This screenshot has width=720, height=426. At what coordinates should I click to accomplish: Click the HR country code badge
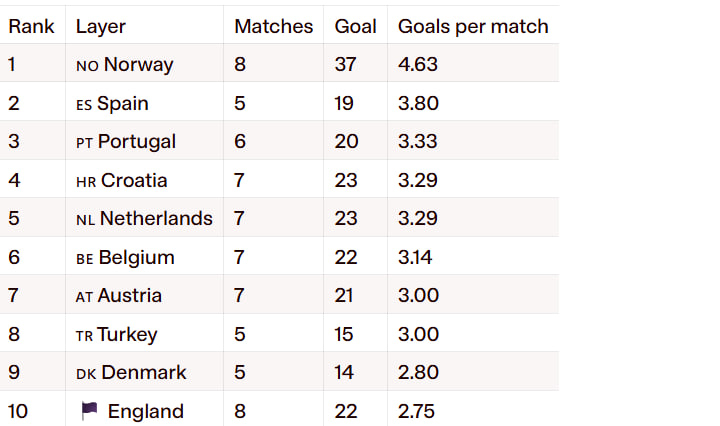point(86,181)
